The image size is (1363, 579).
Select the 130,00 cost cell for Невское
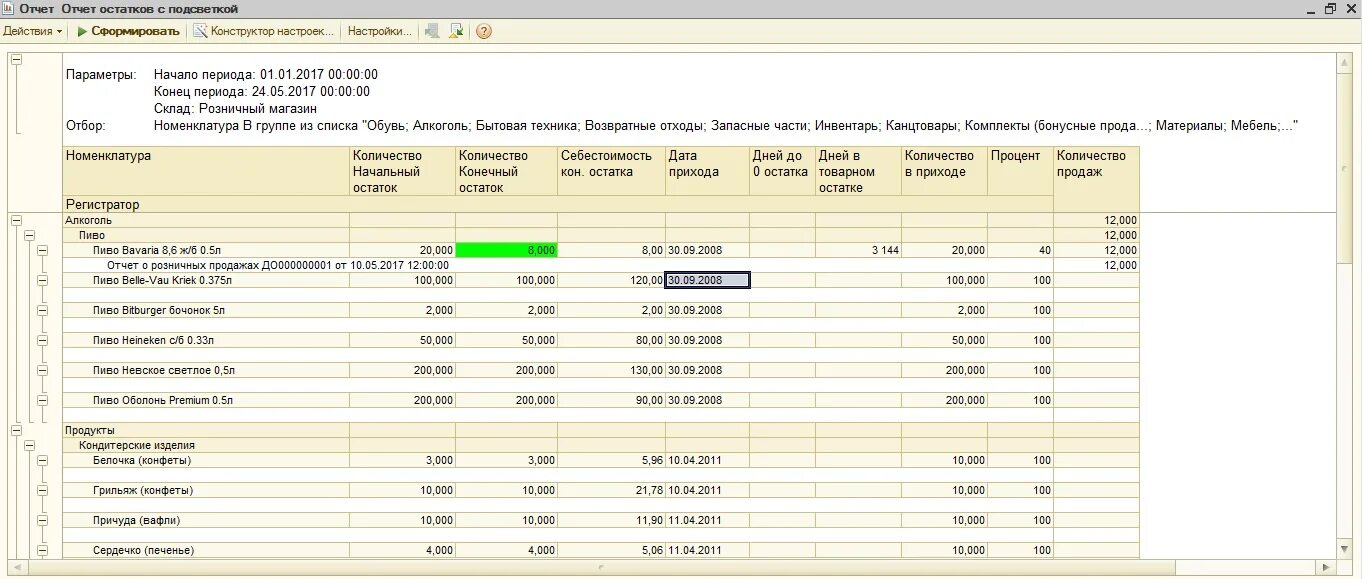point(611,370)
